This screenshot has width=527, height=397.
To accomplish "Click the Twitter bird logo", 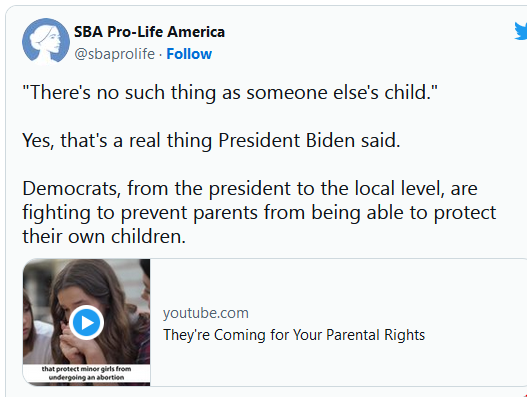I will click(x=521, y=31).
